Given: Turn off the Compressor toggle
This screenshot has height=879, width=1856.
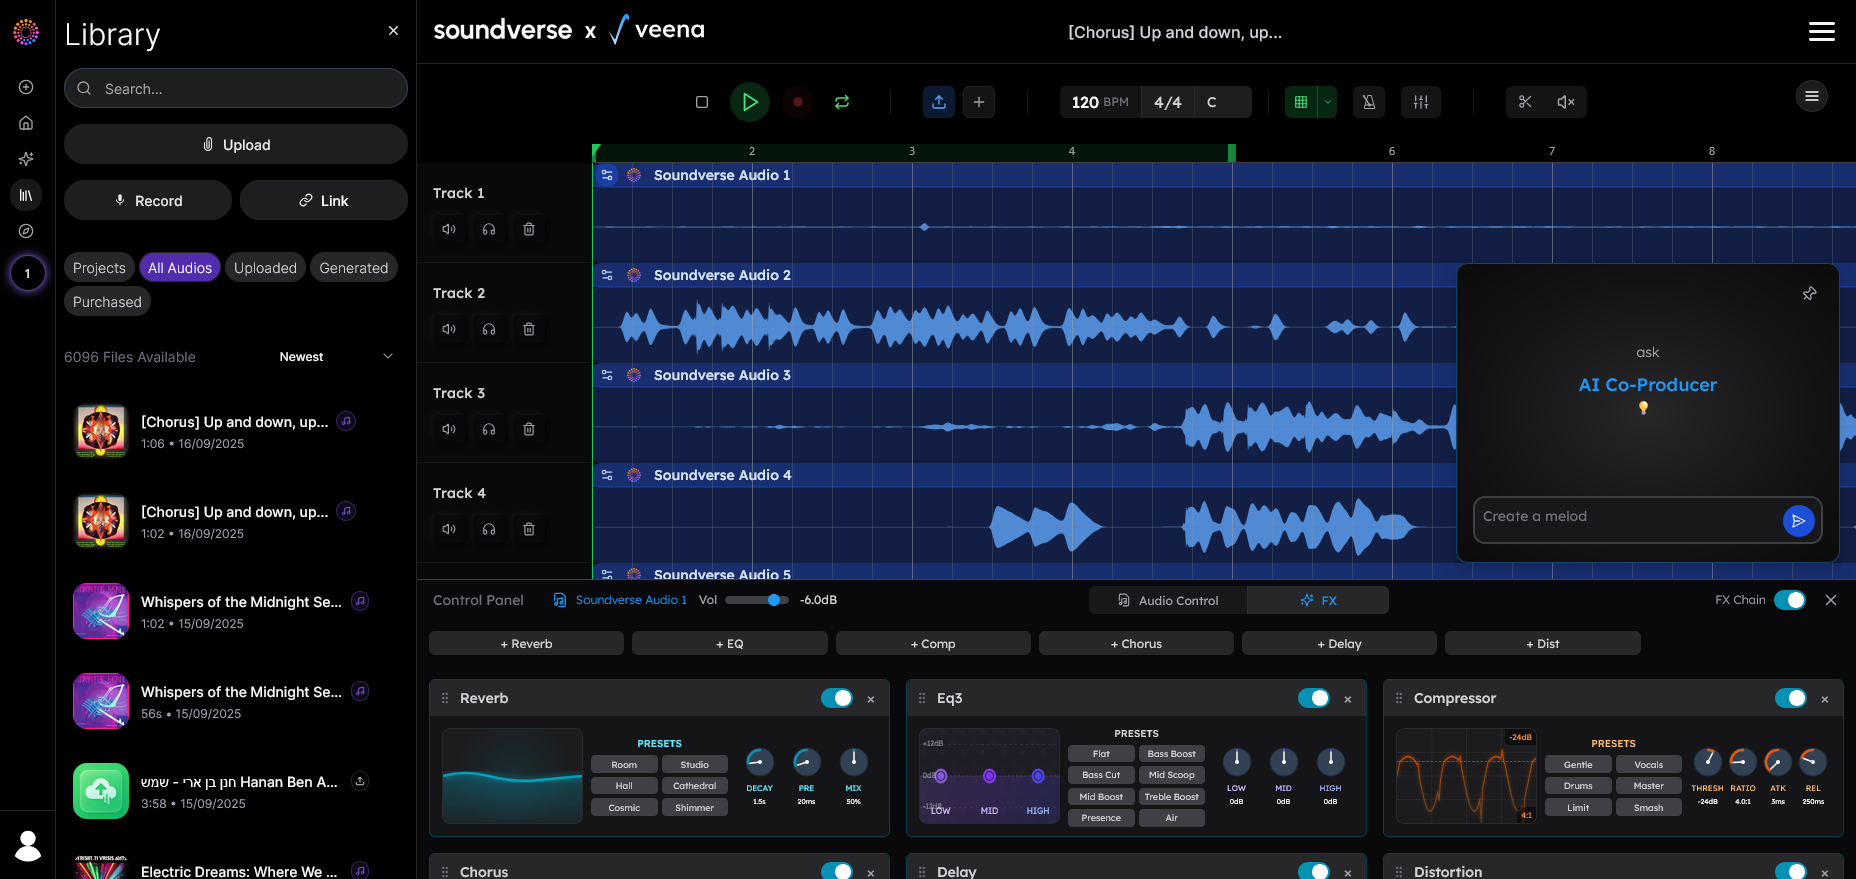Looking at the screenshot, I should [1791, 698].
